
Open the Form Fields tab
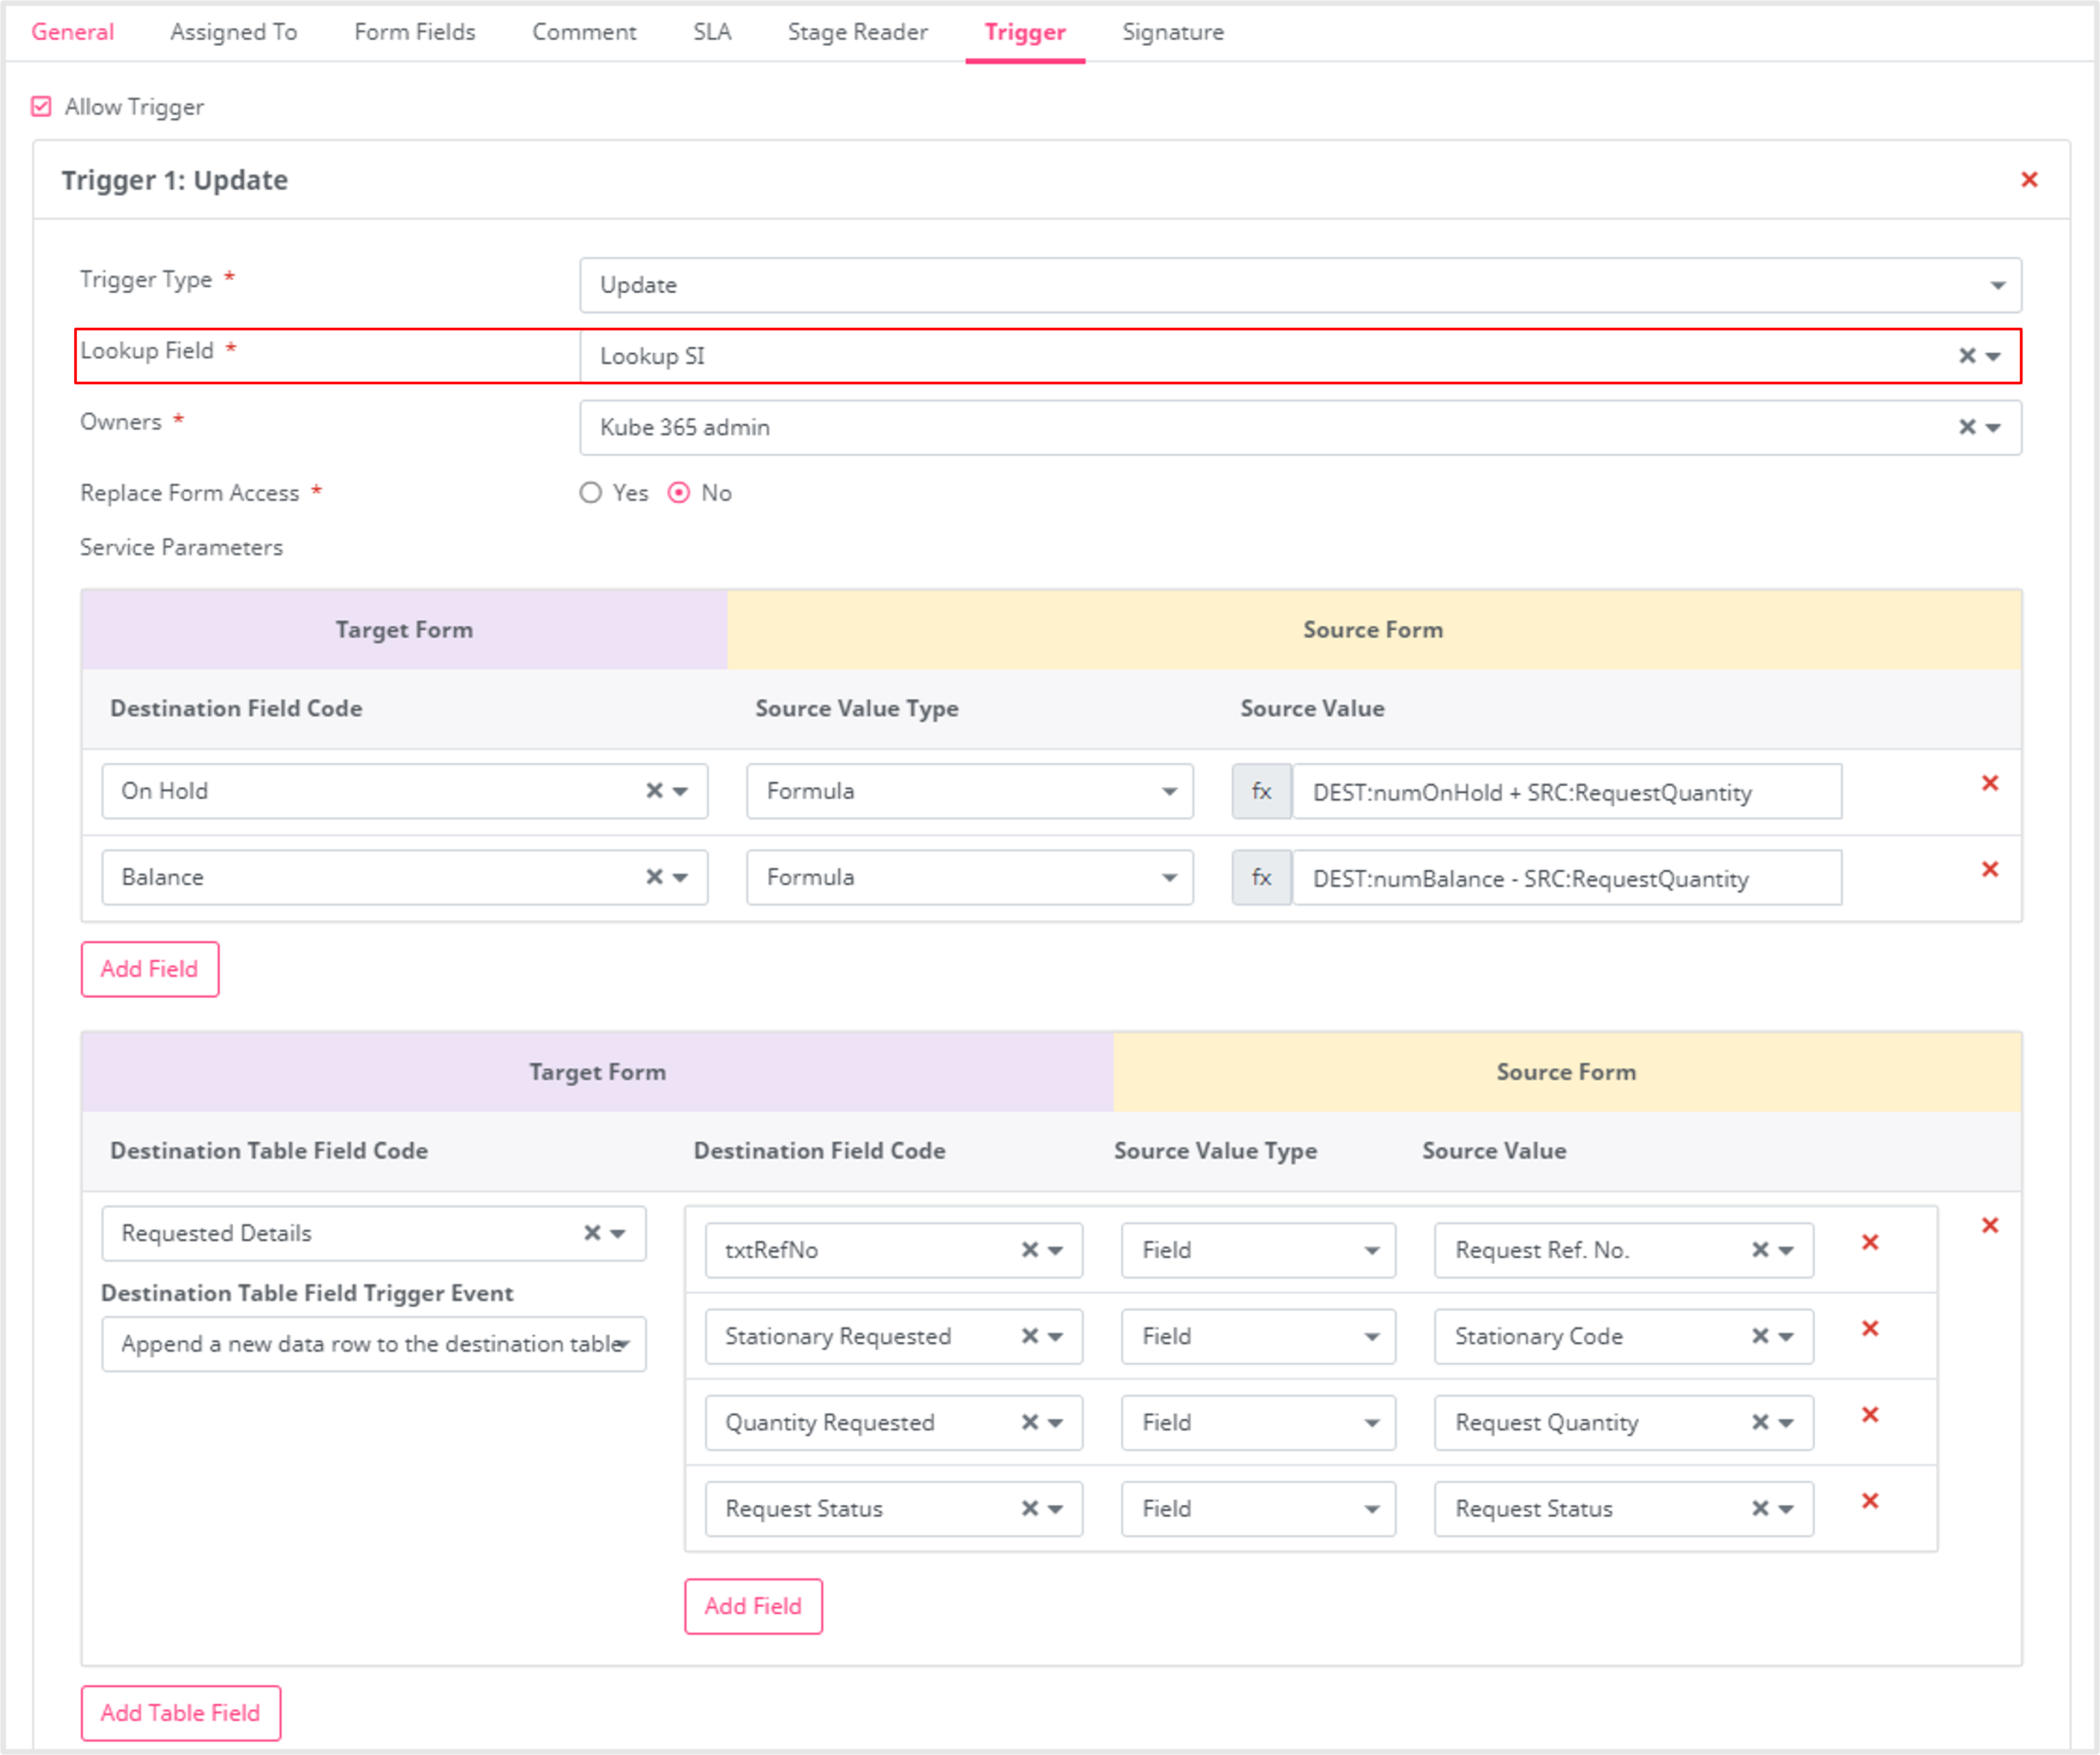[x=414, y=32]
